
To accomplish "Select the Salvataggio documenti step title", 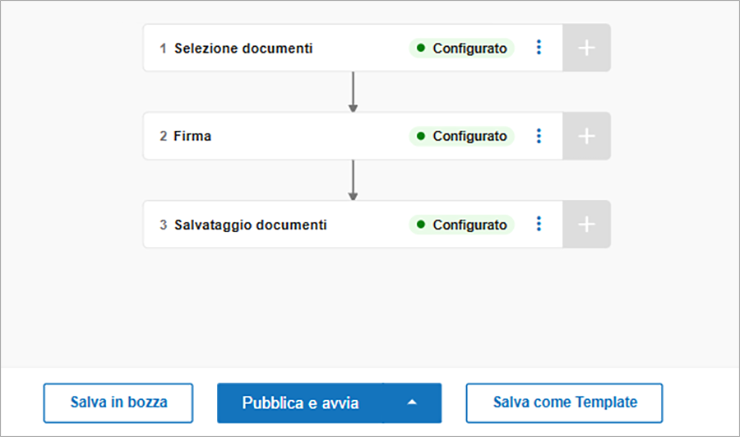I will pos(250,224).
